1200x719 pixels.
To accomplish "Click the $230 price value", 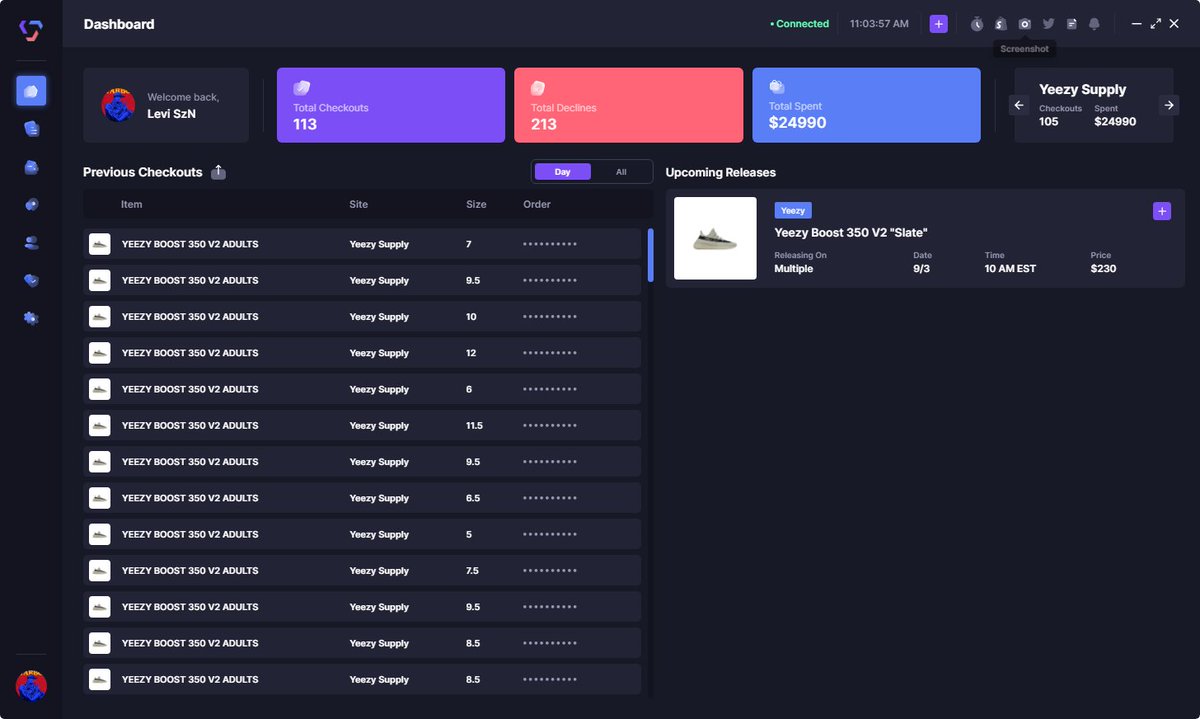I will click(1103, 269).
